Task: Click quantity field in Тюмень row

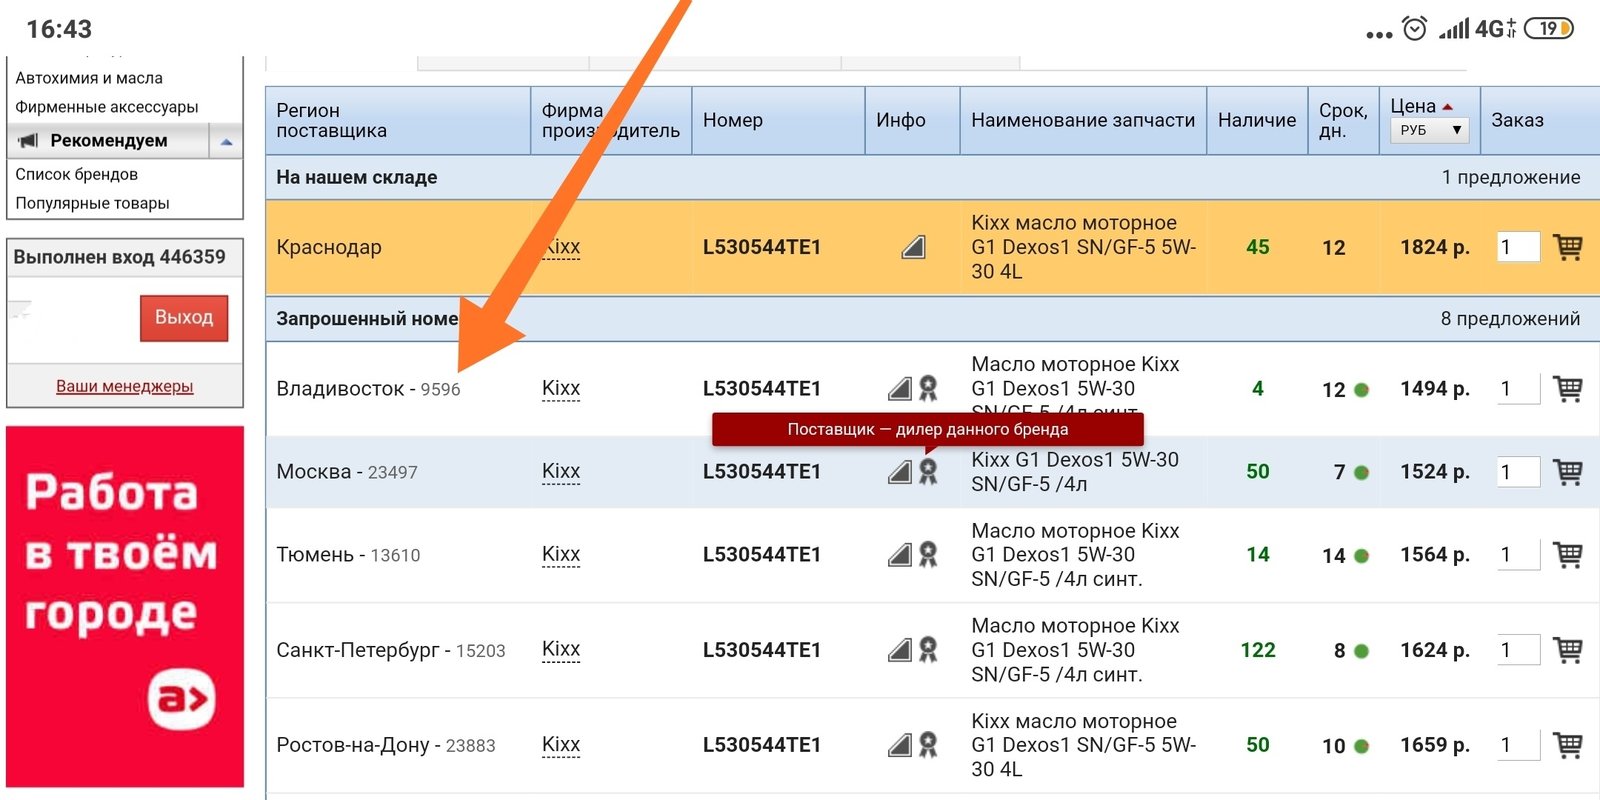Action: 1518,555
